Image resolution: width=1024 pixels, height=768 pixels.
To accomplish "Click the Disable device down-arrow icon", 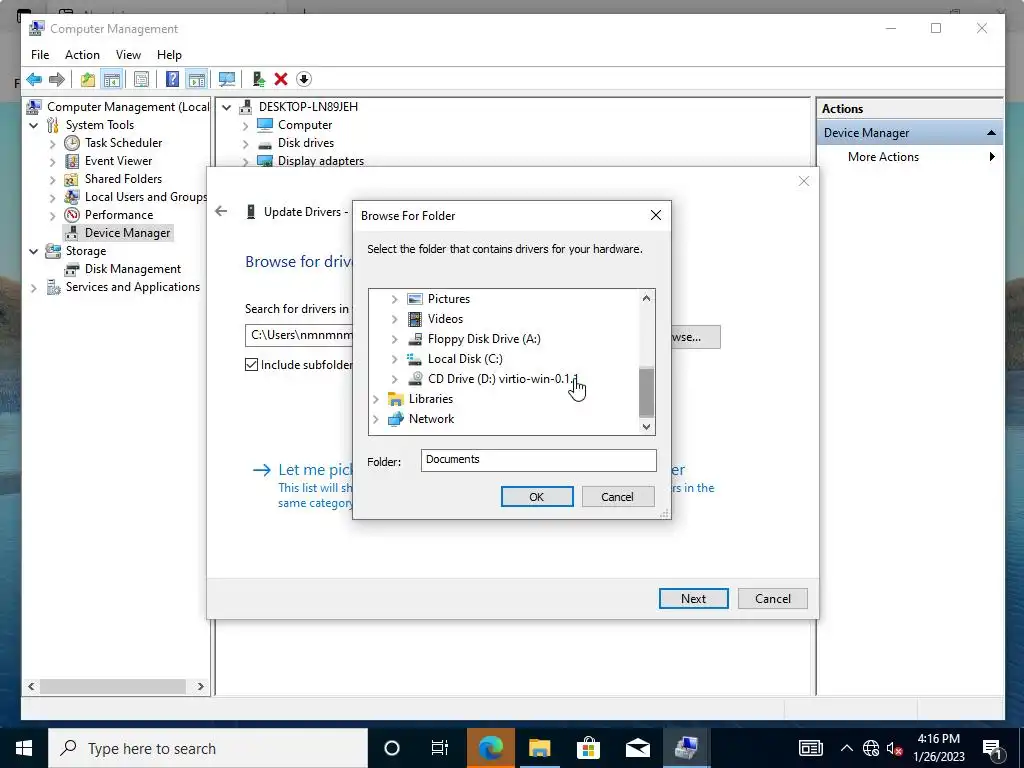I will (304, 80).
